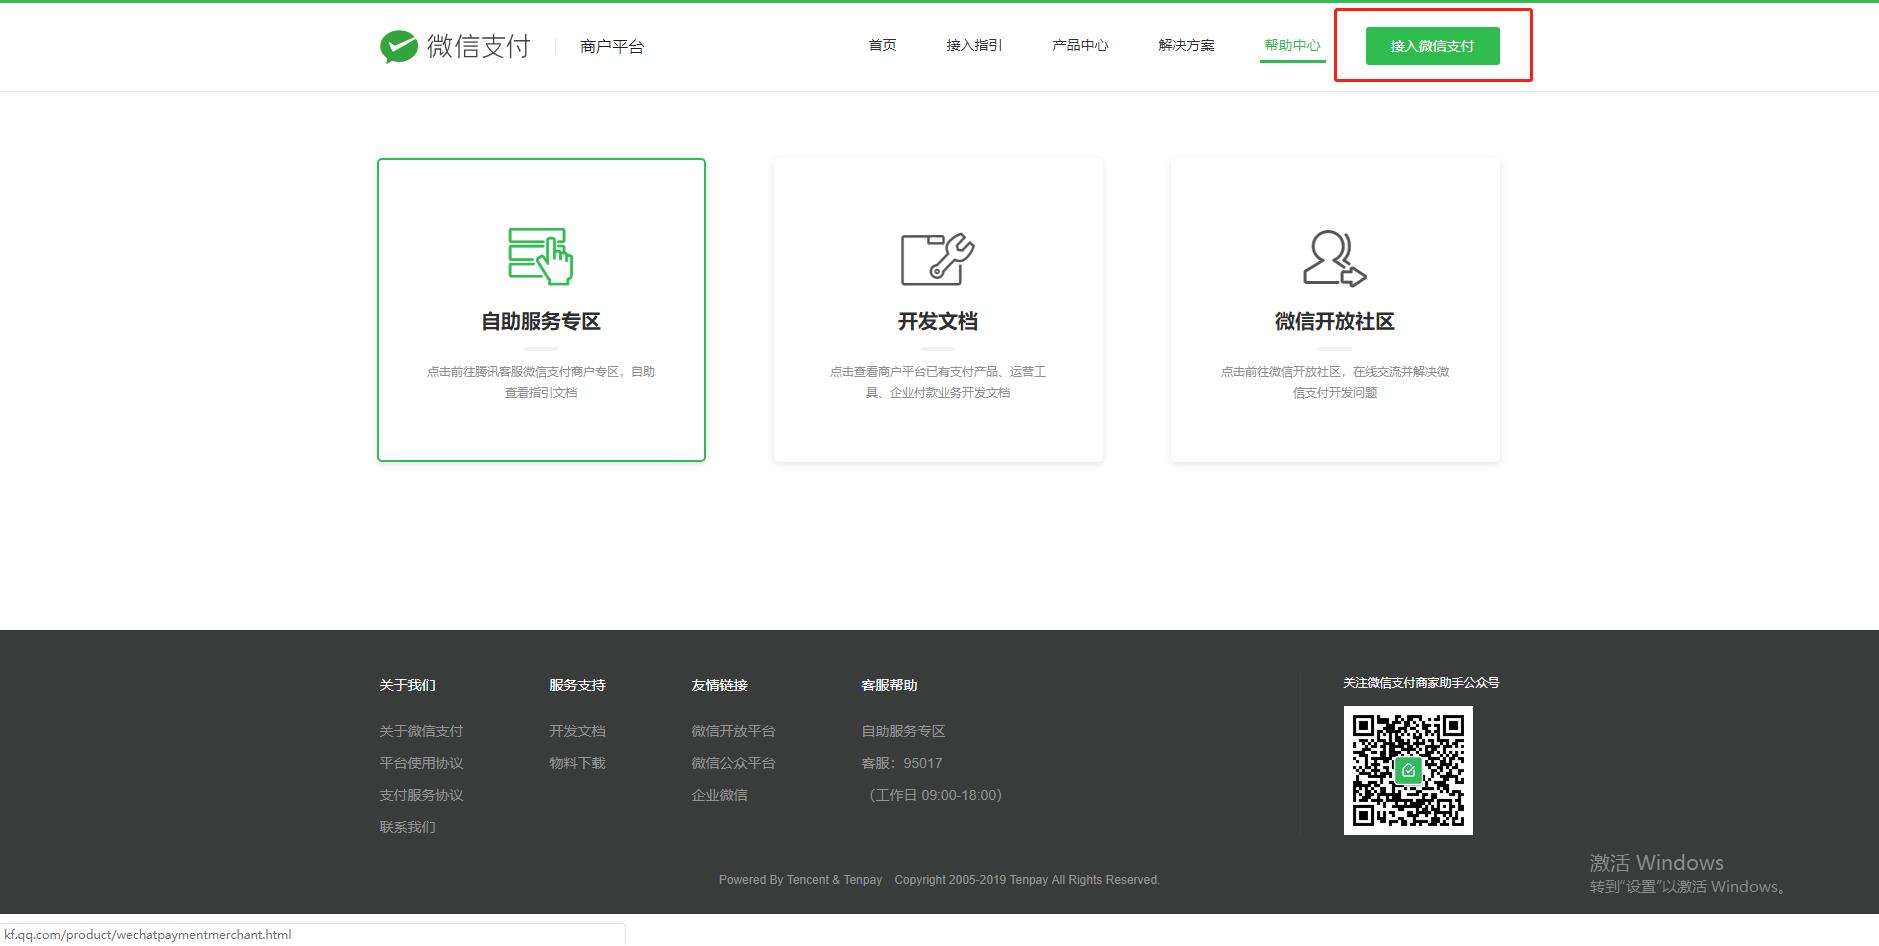Click the WeChat Pay green logo icon

point(399,45)
